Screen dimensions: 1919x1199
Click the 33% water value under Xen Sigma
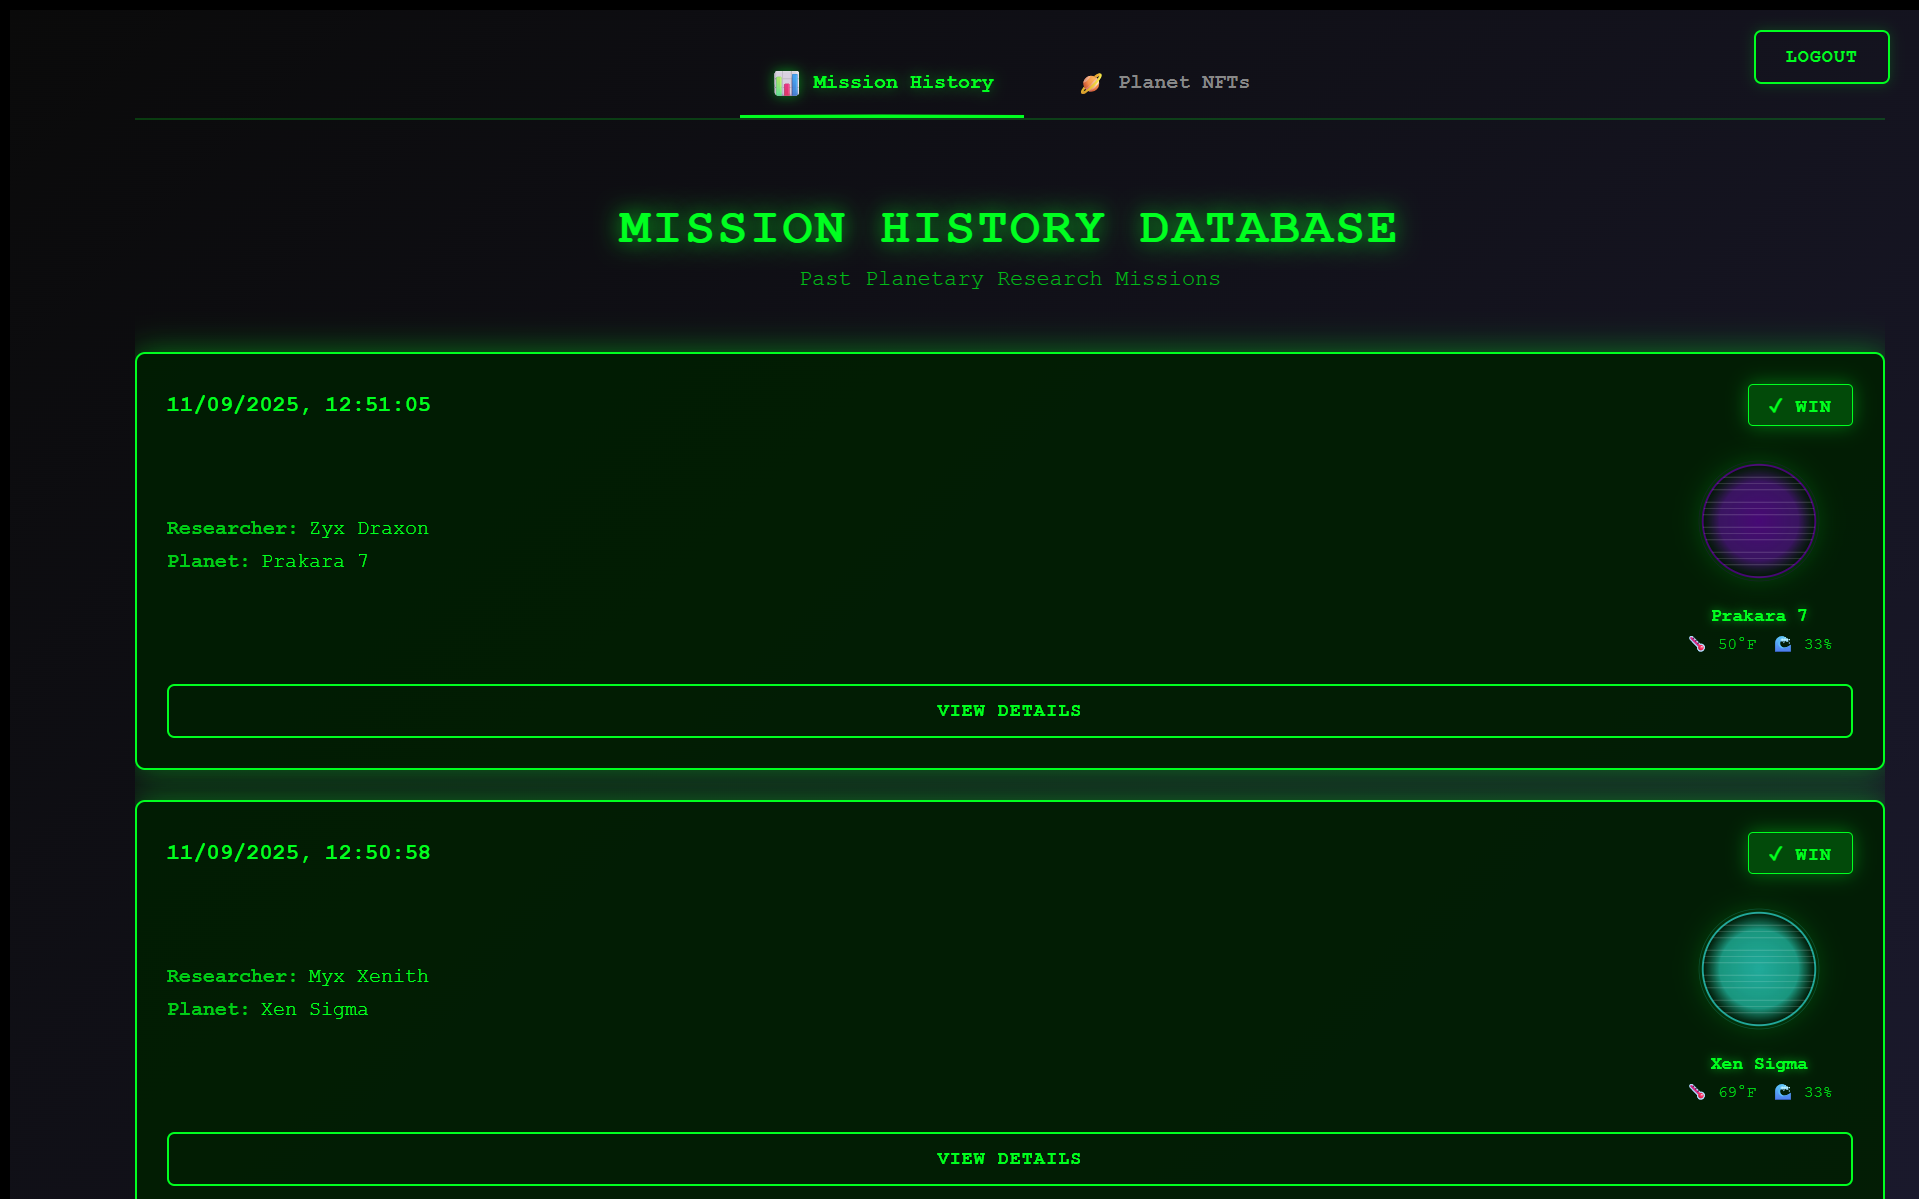click(x=1818, y=1092)
